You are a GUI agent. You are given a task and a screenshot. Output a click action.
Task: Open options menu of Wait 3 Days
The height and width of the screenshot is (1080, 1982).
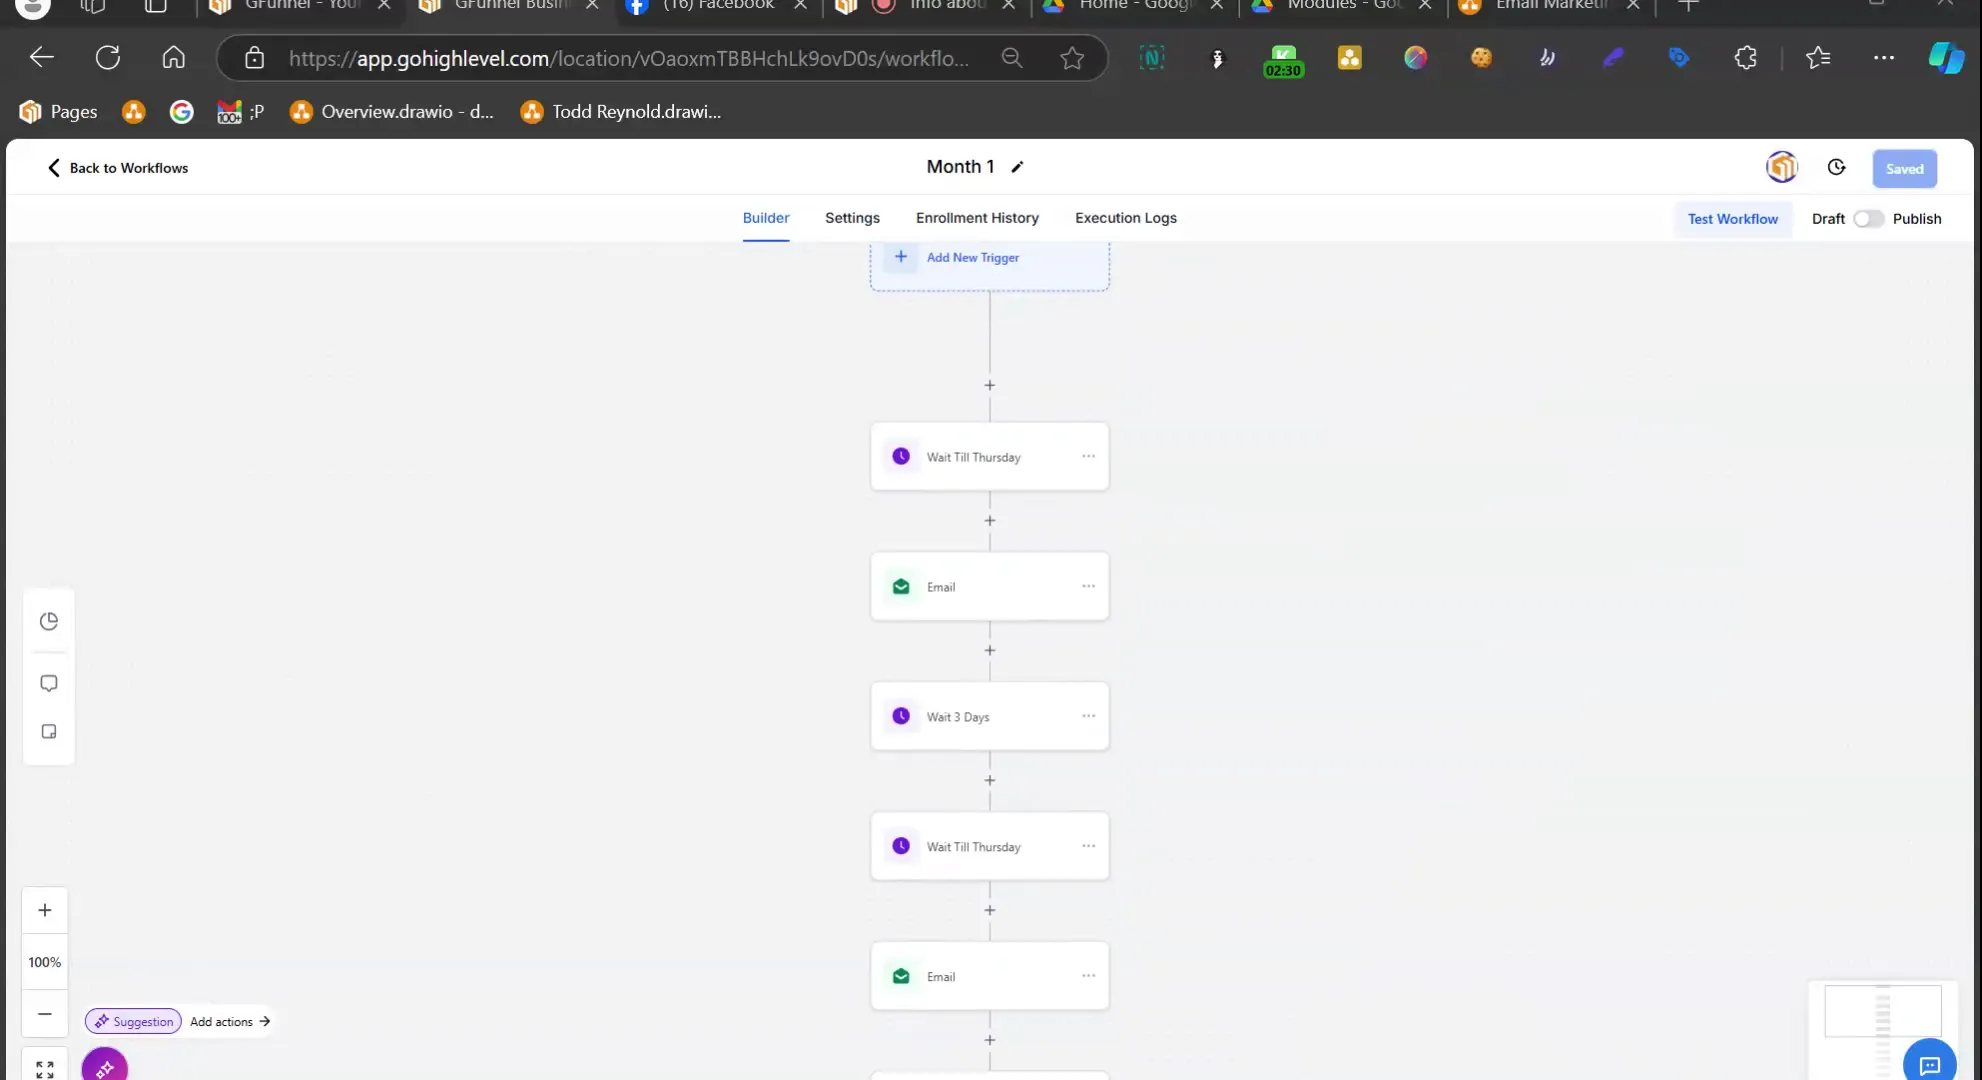click(1088, 716)
